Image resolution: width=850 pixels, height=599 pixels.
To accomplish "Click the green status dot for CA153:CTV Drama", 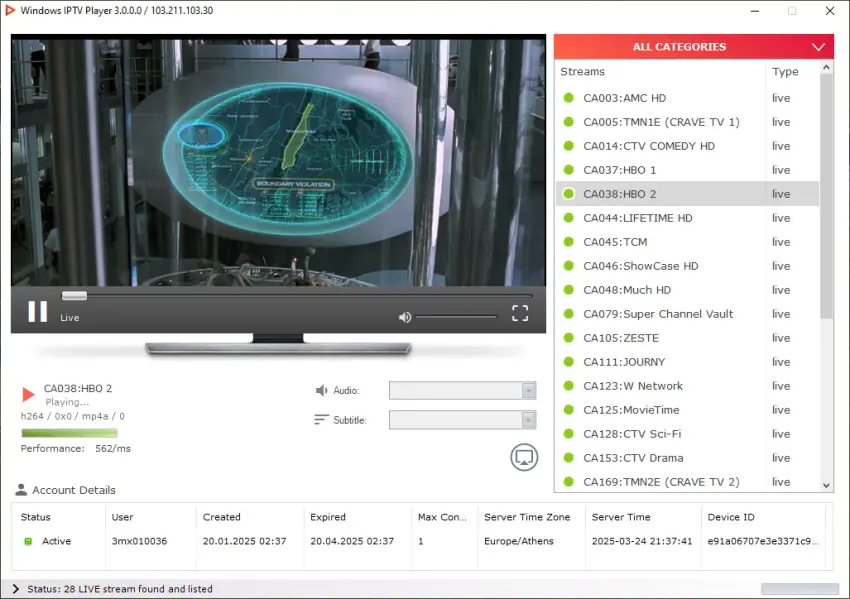I will coord(569,458).
